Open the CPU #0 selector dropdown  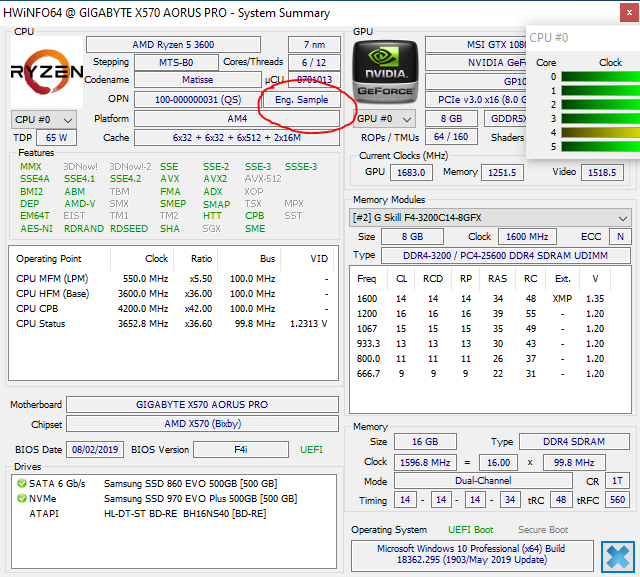click(44, 120)
